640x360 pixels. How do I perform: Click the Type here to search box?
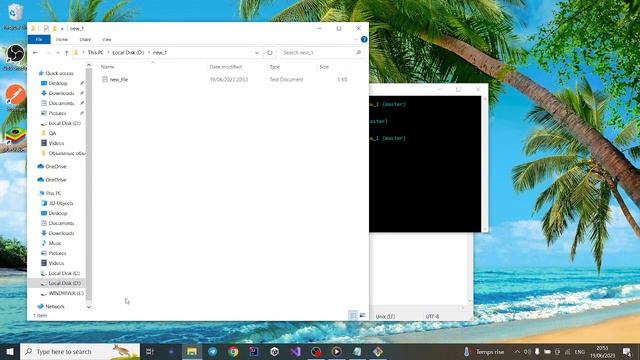pyautogui.click(x=80, y=351)
